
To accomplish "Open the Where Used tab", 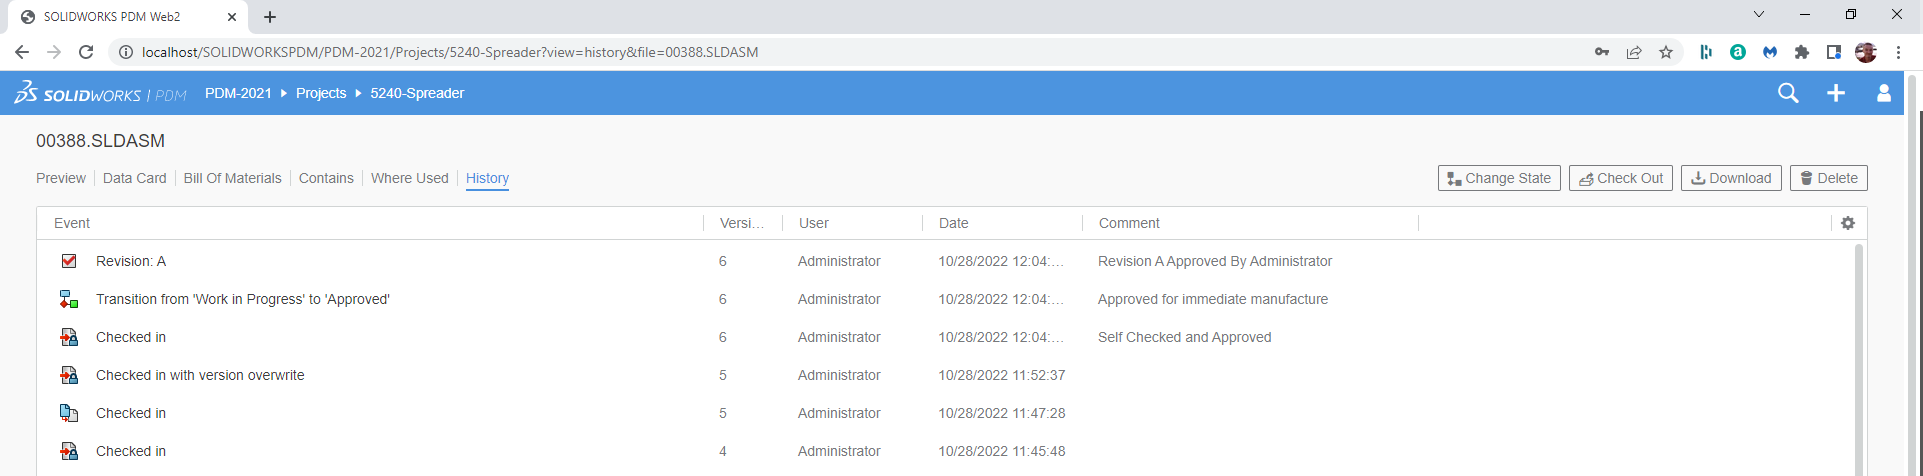I will [409, 178].
